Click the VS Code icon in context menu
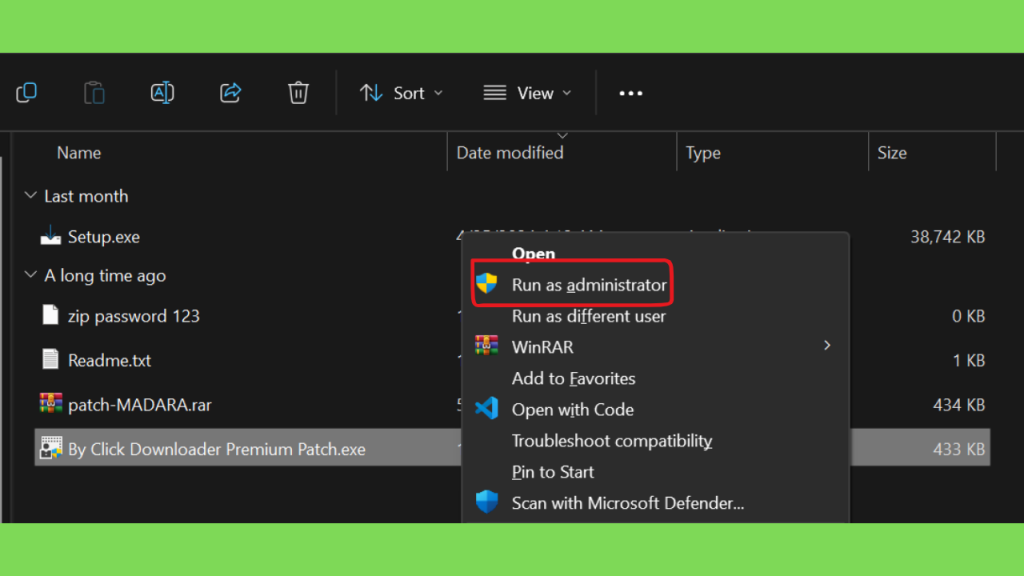The height and width of the screenshot is (576, 1024). pos(487,408)
